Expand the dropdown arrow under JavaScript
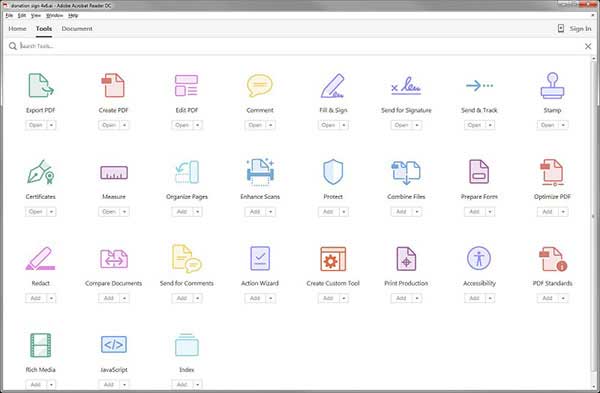Screen dimensions: 600x393 tap(124, 385)
